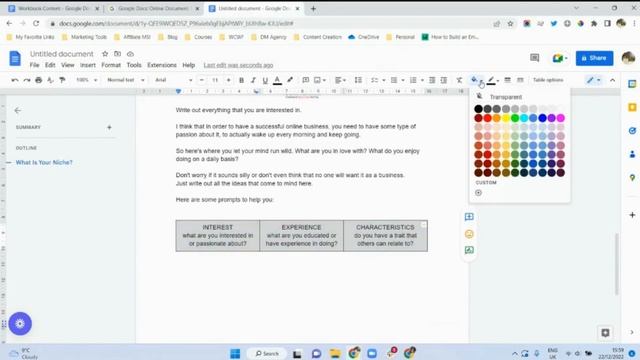Click the font size field

click(215, 80)
